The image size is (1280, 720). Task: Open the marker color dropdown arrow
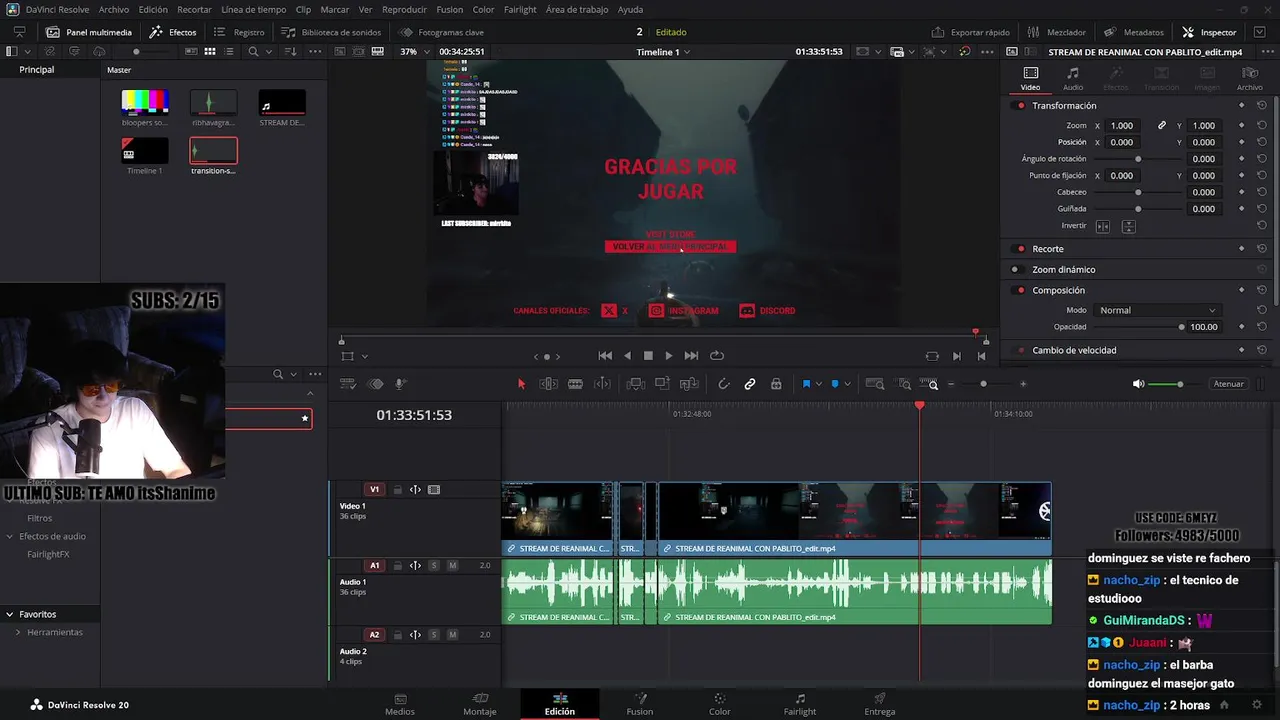click(x=847, y=384)
